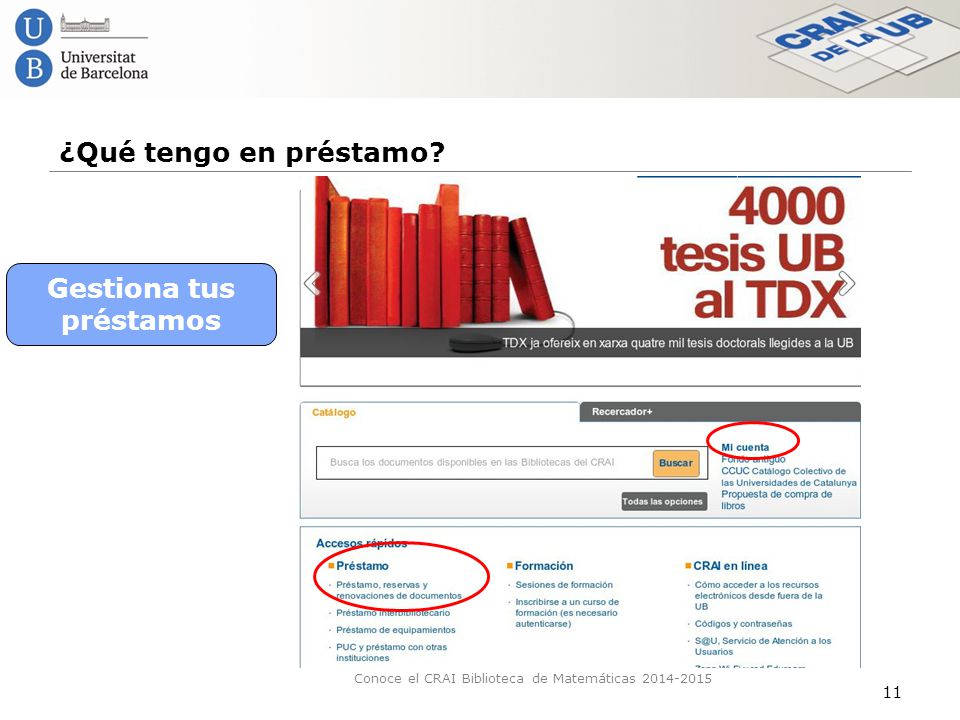Image resolution: width=960 pixels, height=720 pixels.
Task: Open the Mi cuenta link
Action: click(x=745, y=448)
